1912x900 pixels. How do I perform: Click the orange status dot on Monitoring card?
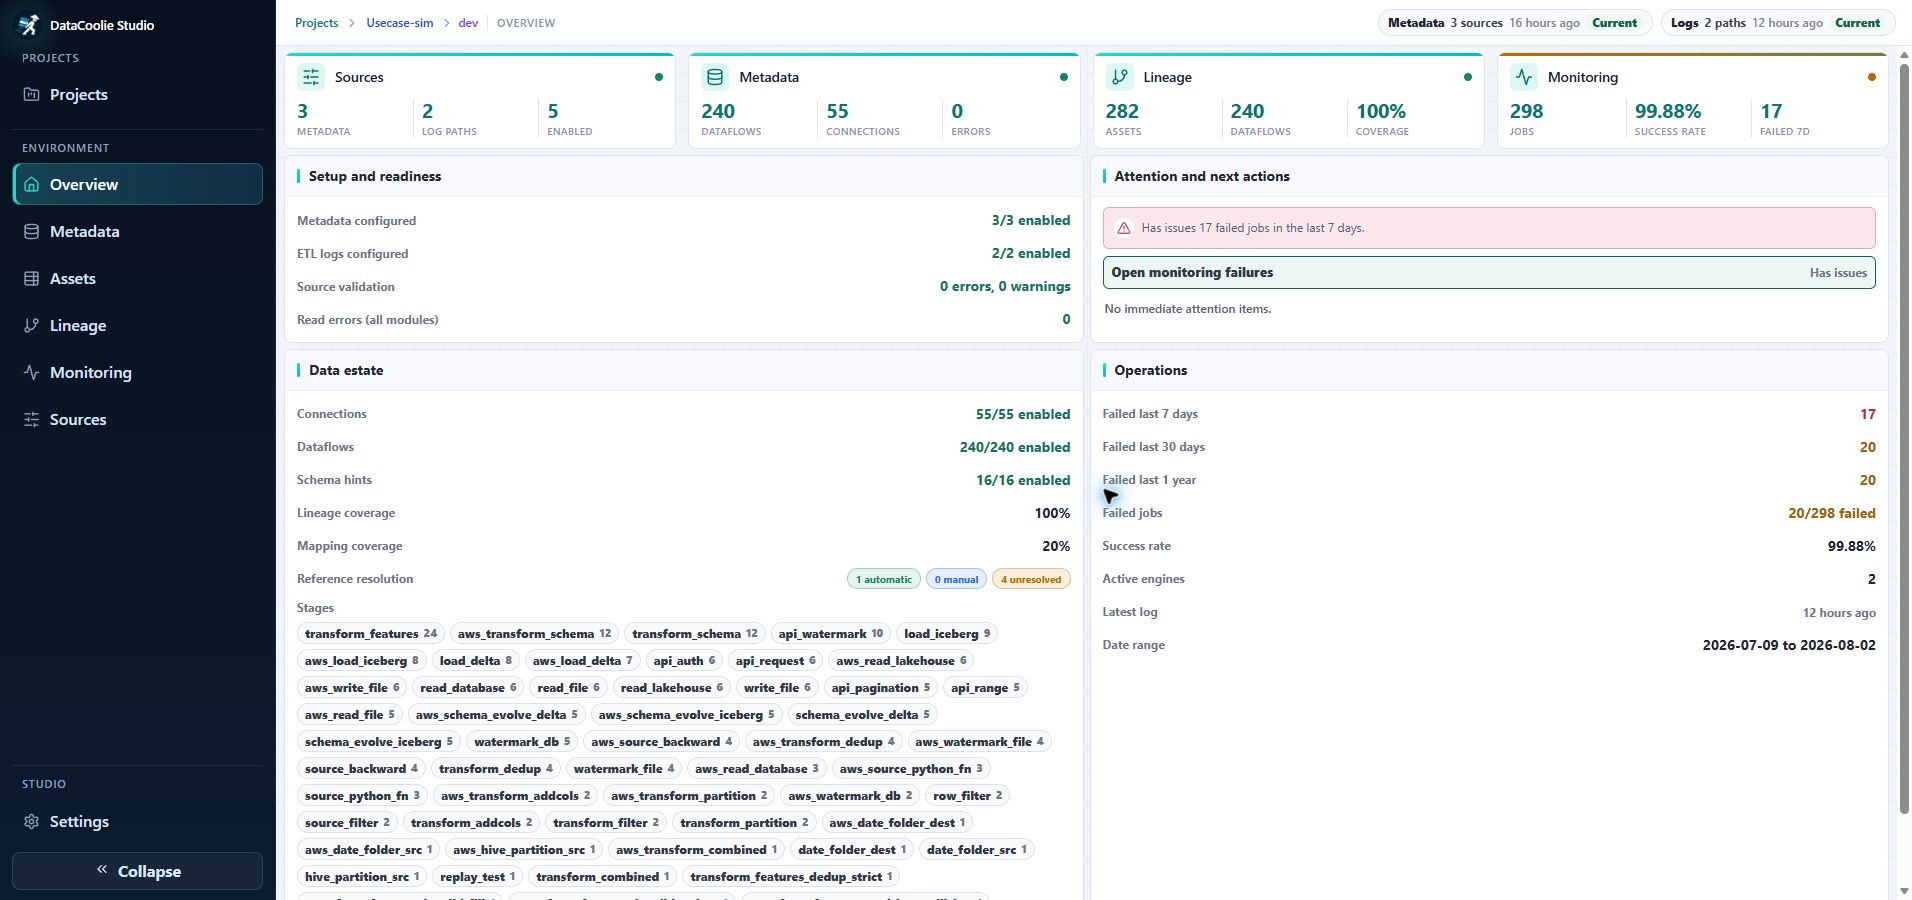(x=1872, y=77)
